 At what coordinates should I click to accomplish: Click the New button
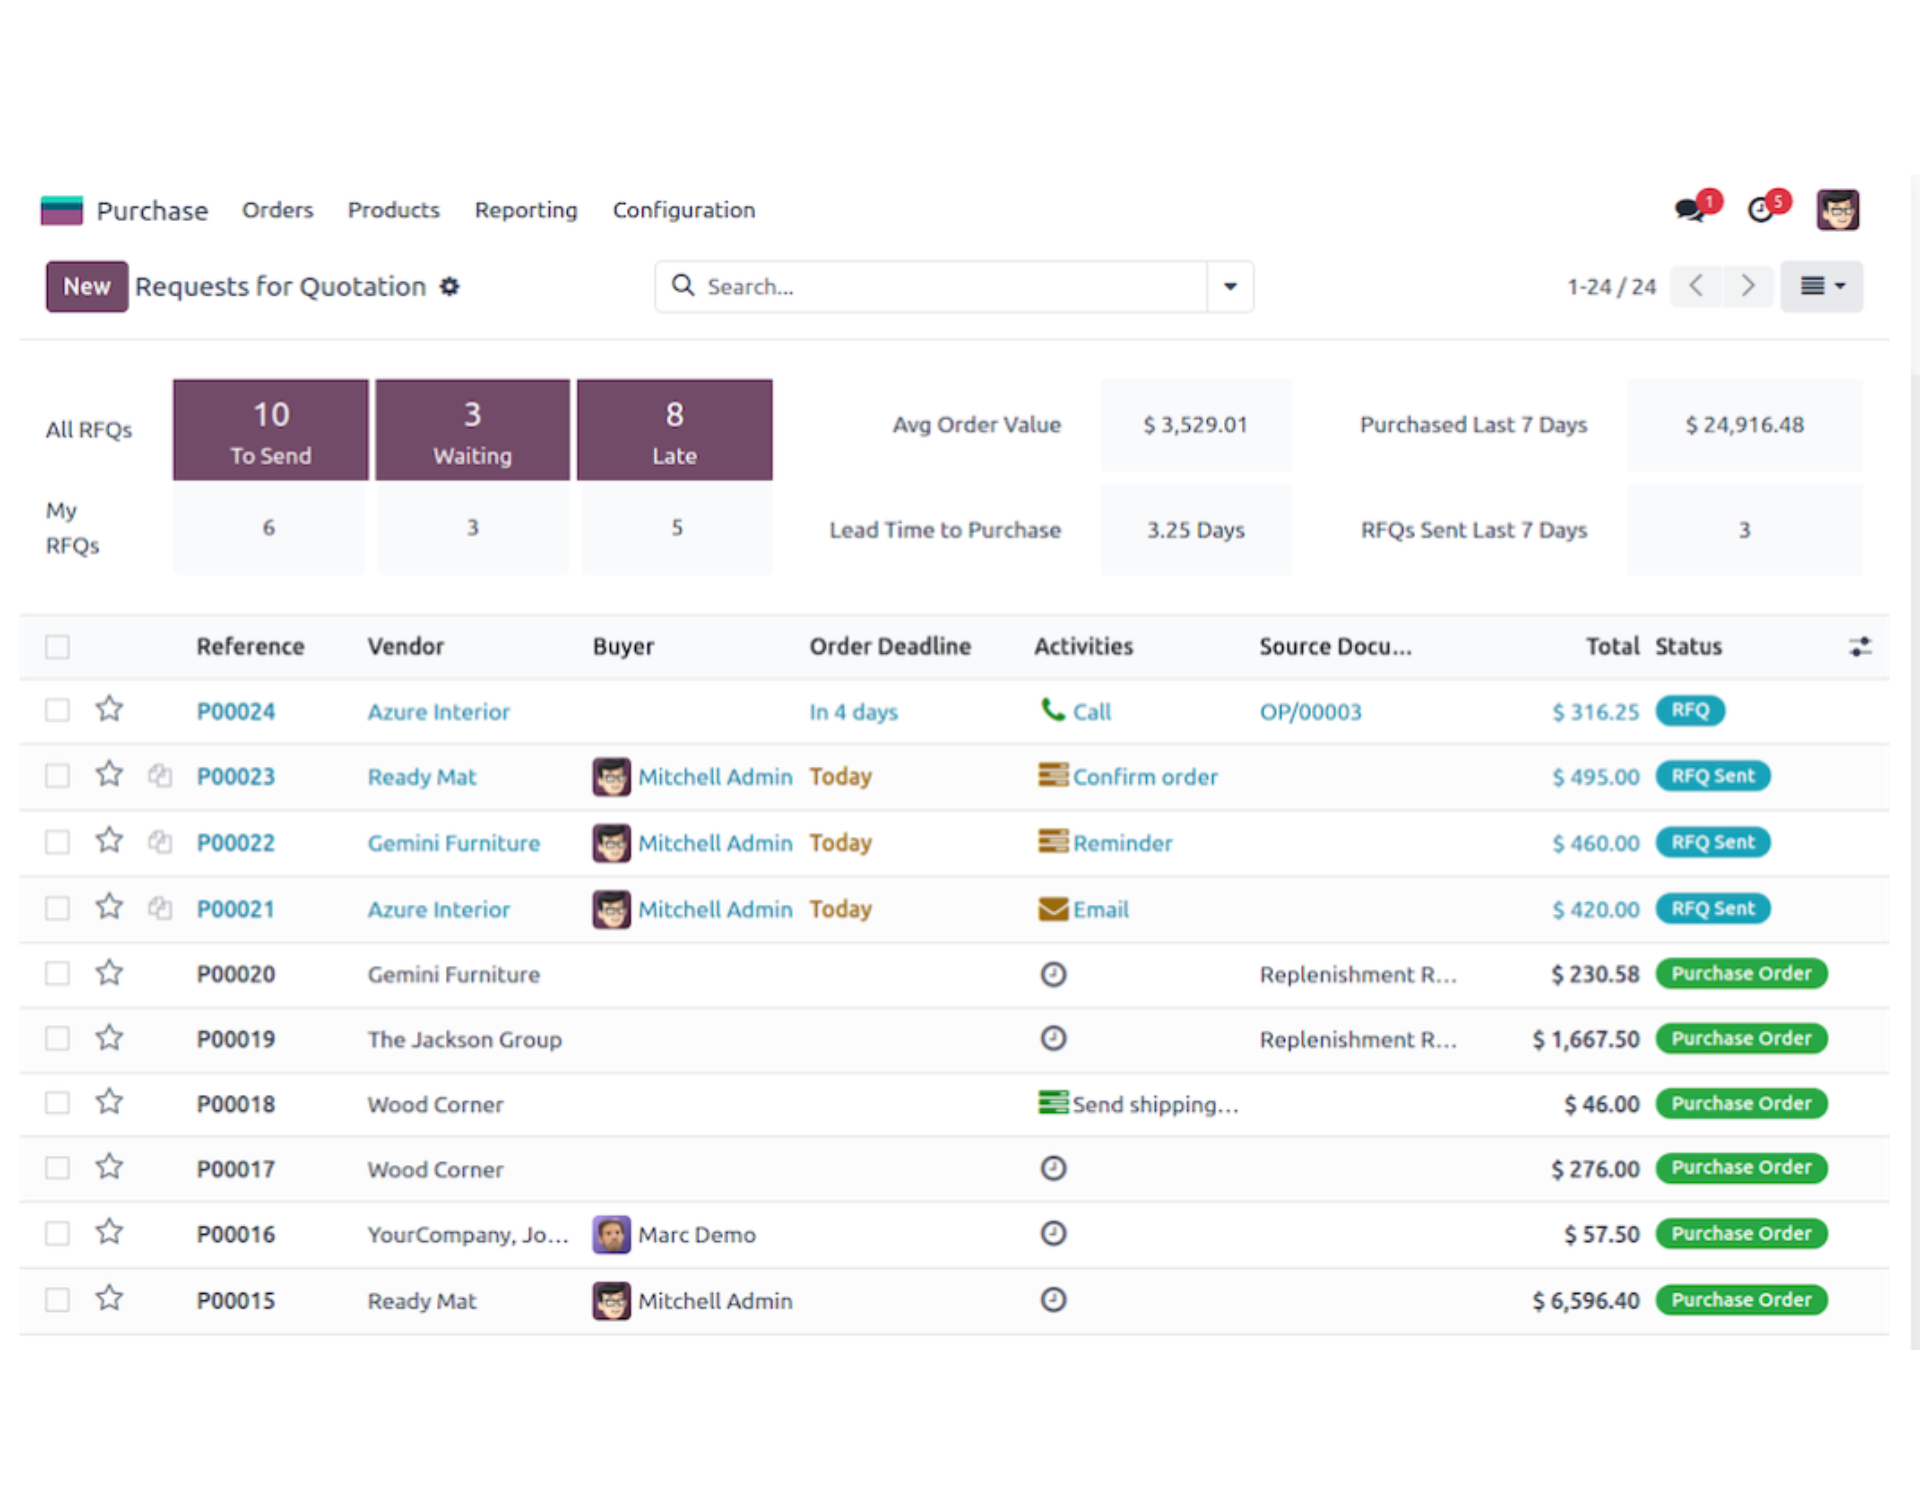[87, 287]
